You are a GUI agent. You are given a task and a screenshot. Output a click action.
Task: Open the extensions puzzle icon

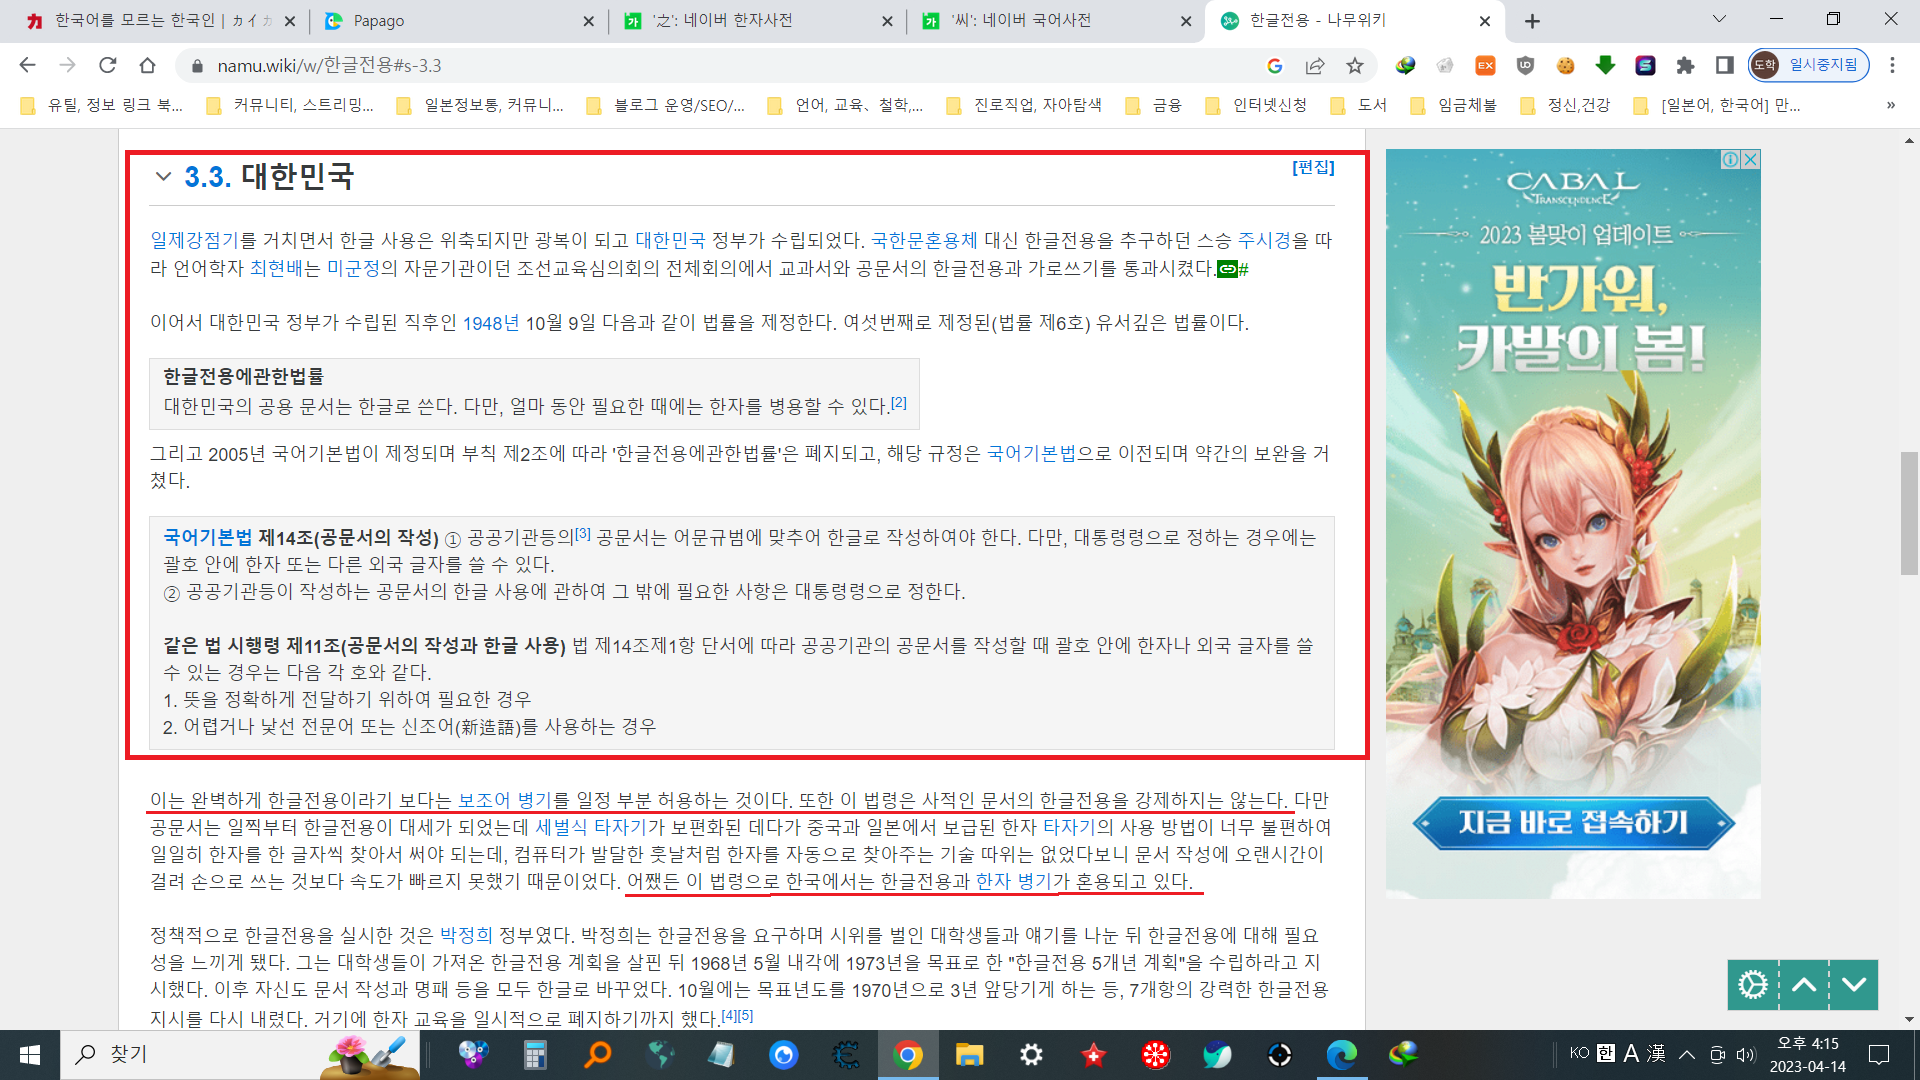pyautogui.click(x=1685, y=65)
